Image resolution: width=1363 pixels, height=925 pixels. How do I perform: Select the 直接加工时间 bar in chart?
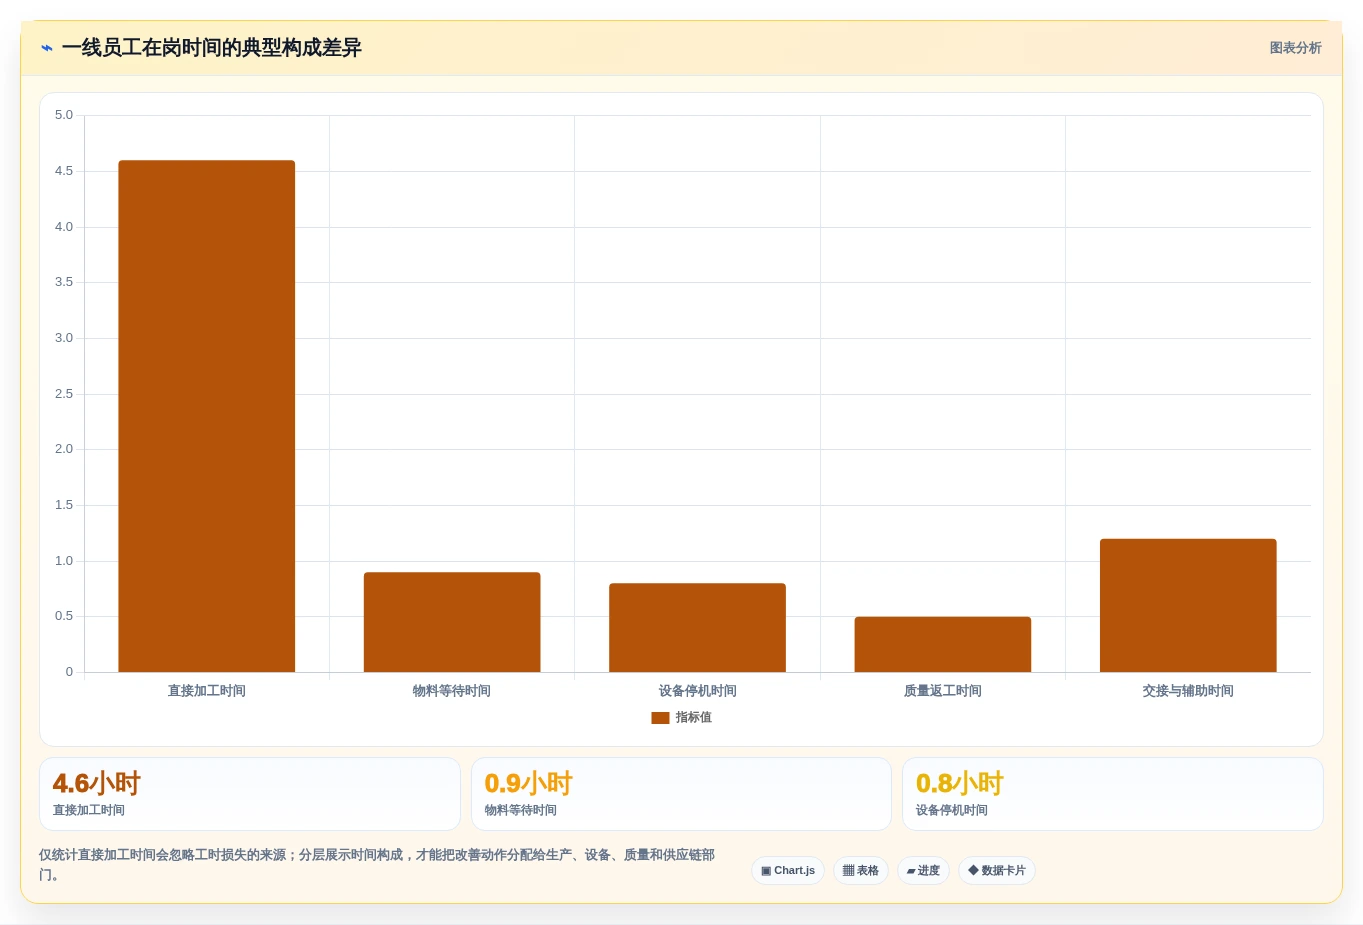tap(207, 416)
